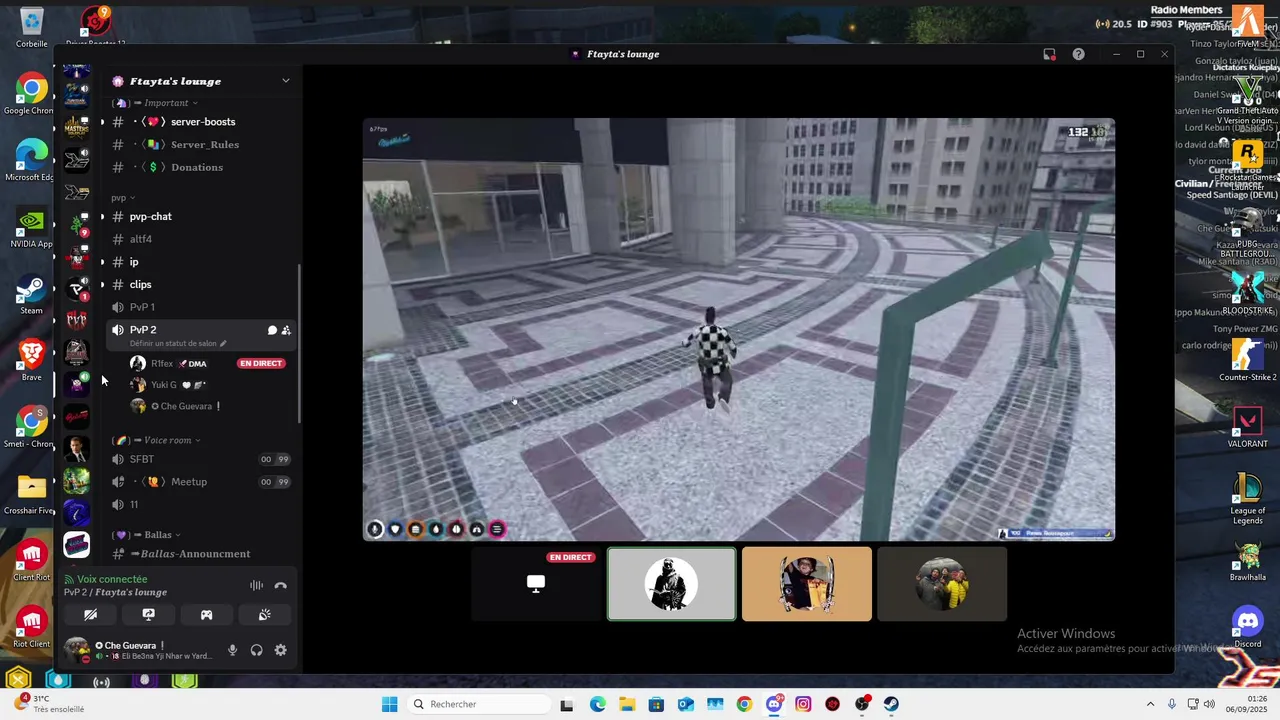The width and height of the screenshot is (1280, 720).
Task: Click the live stream video view
Action: [x=739, y=330]
